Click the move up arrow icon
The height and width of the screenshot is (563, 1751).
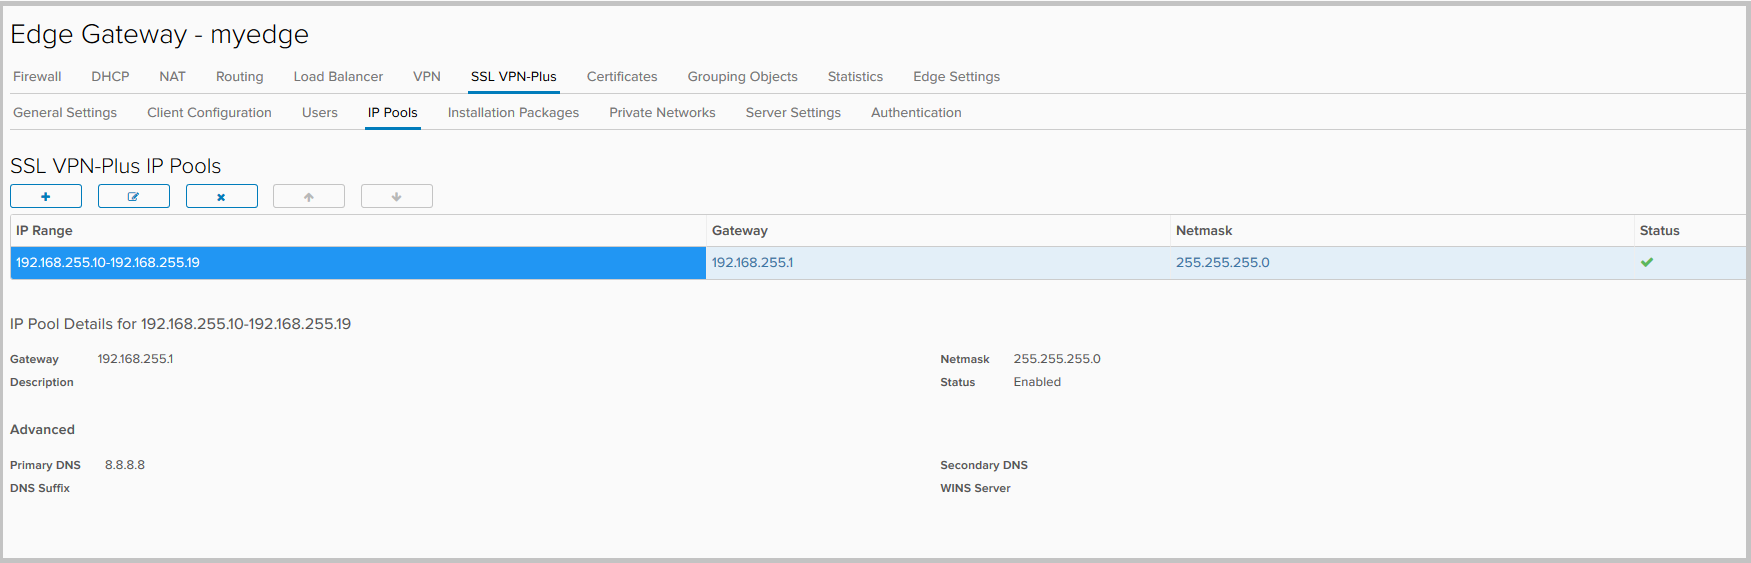(309, 197)
